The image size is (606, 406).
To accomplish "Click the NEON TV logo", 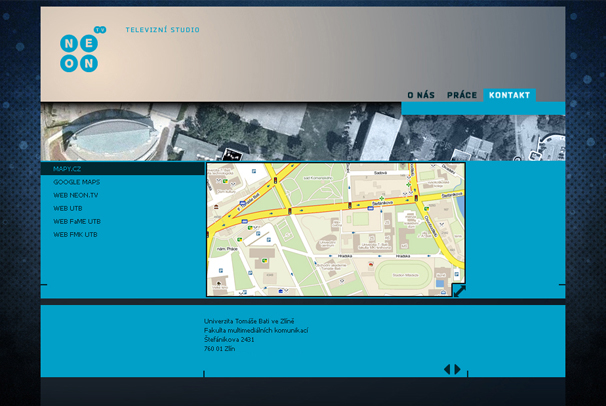I will [80, 50].
